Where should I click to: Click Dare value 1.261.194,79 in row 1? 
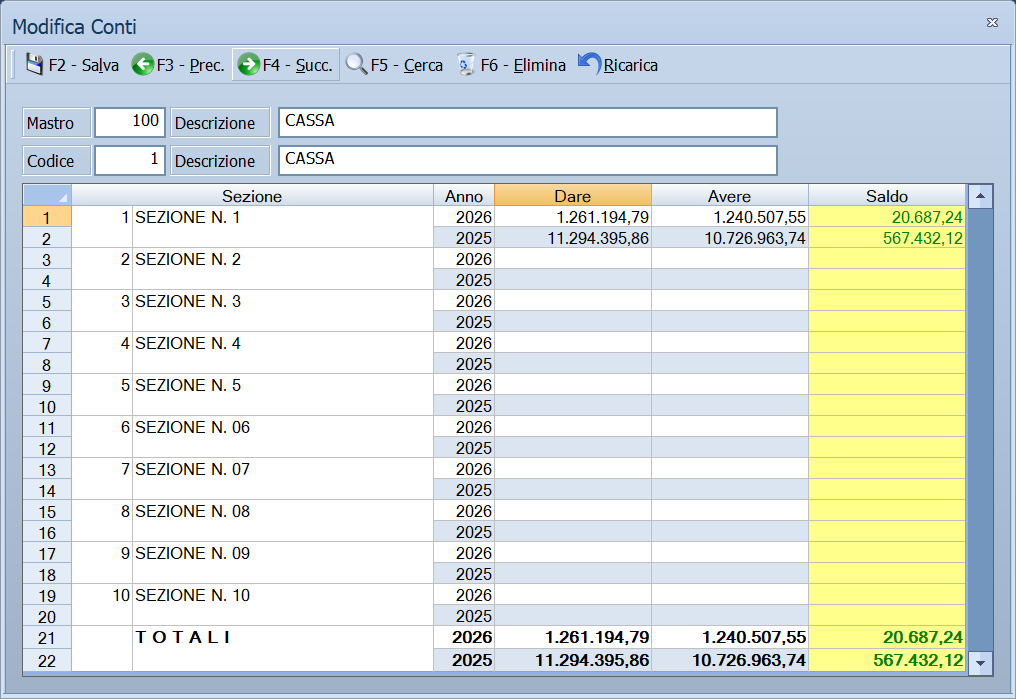573,217
